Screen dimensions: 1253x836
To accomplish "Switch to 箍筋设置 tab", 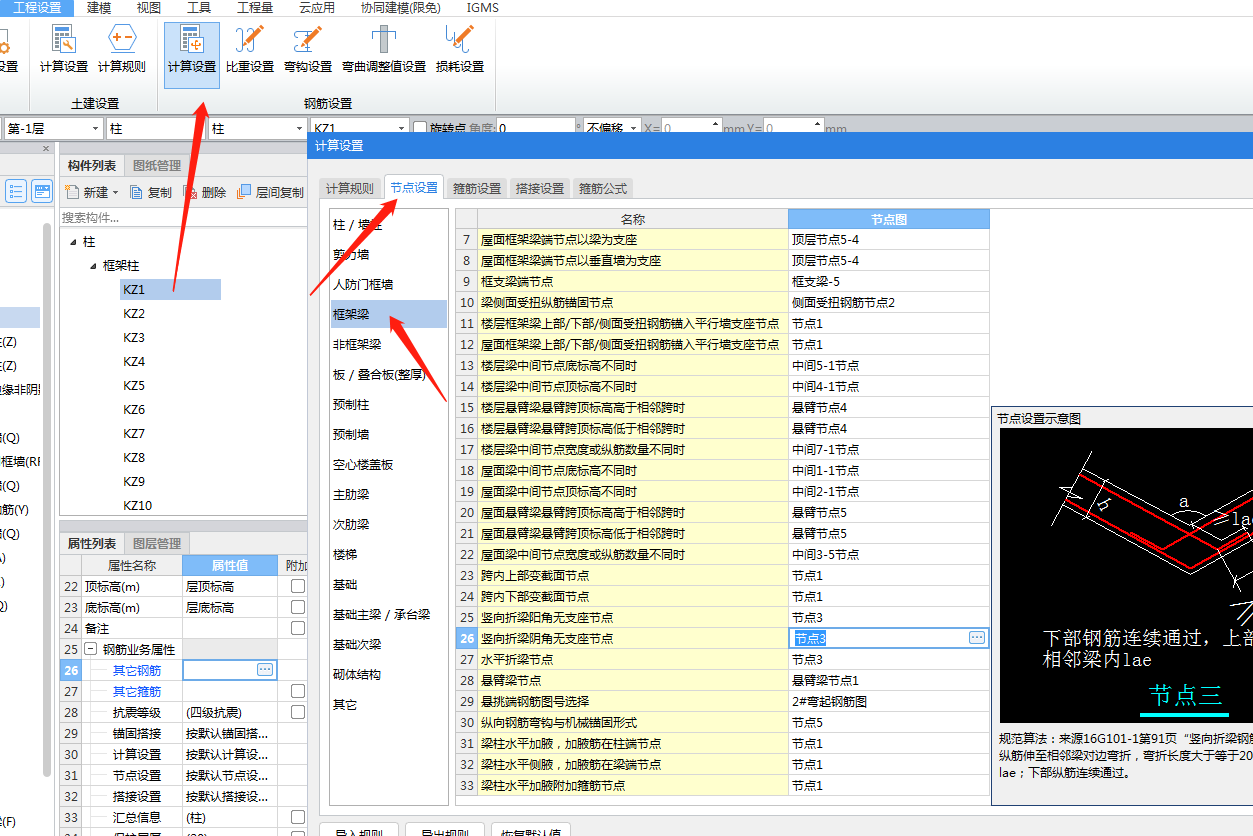I will click(x=477, y=188).
